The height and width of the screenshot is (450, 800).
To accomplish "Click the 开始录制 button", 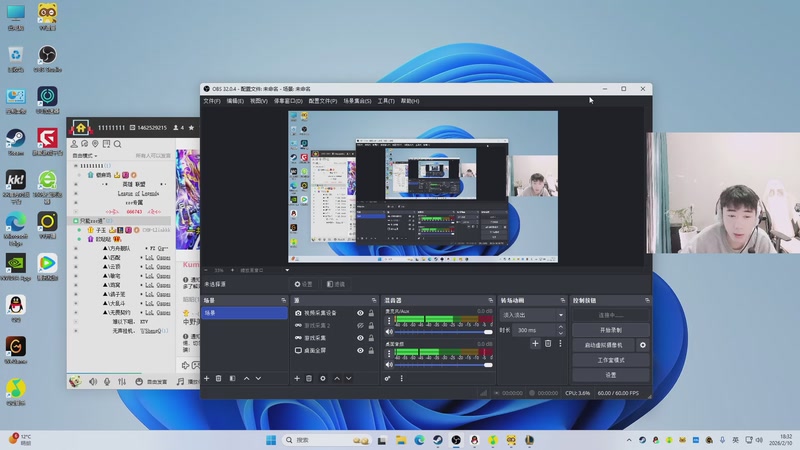I will tap(610, 329).
